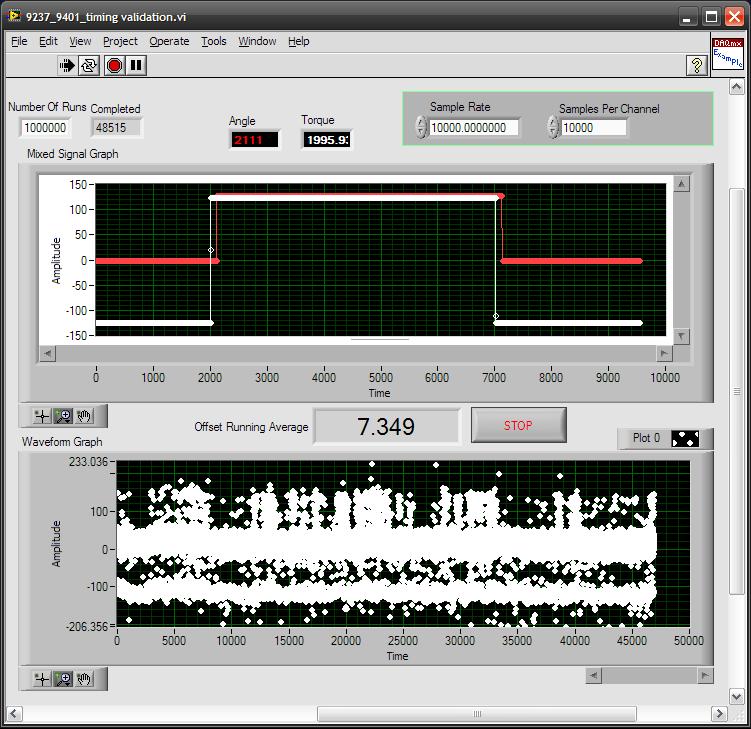Click the 233.036 maximum value on Waveform Graph Y axis

(89, 462)
